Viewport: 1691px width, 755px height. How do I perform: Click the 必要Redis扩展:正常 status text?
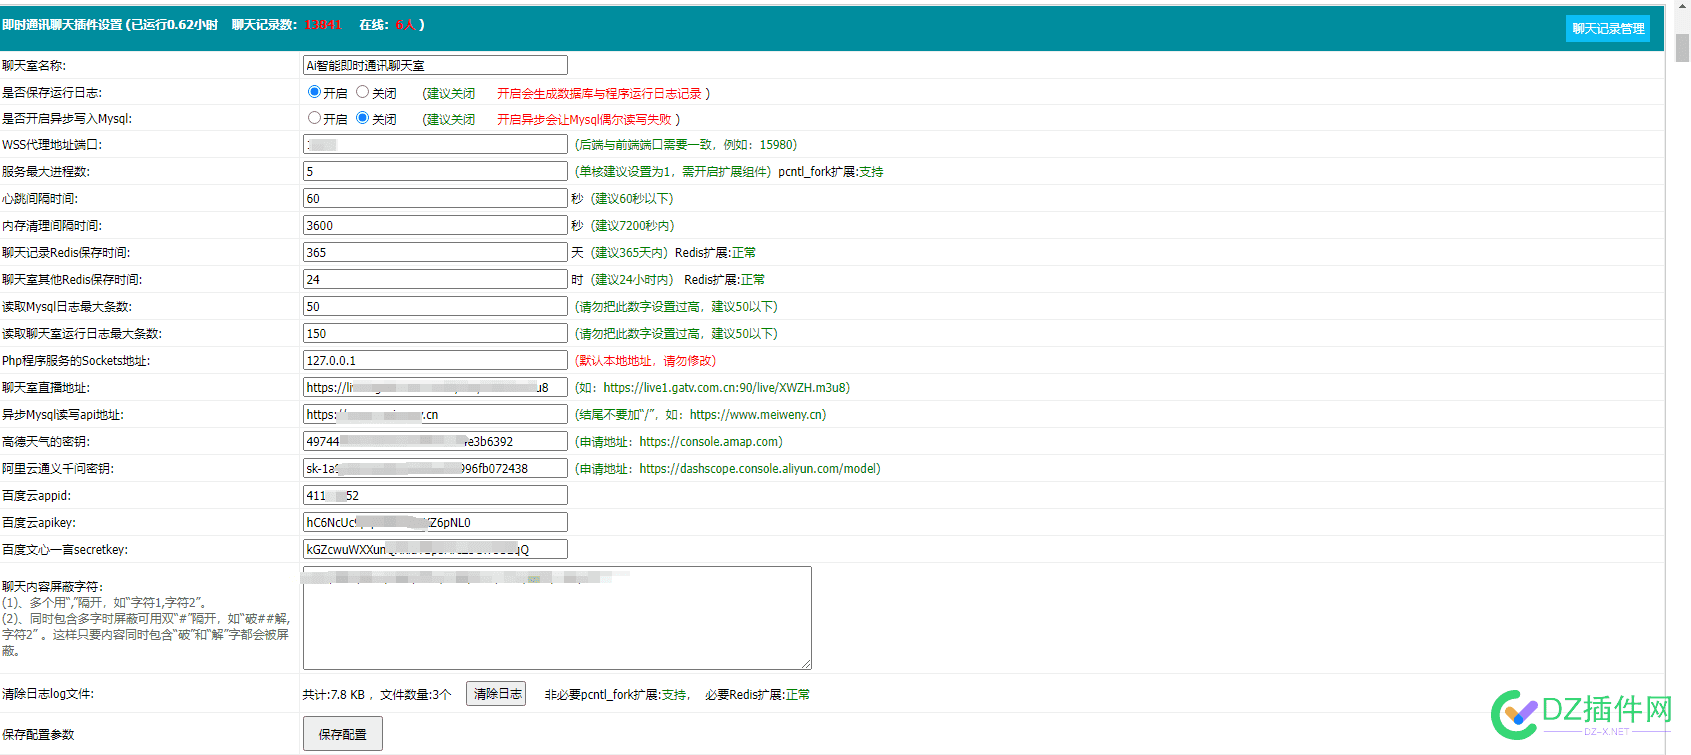pyautogui.click(x=758, y=694)
